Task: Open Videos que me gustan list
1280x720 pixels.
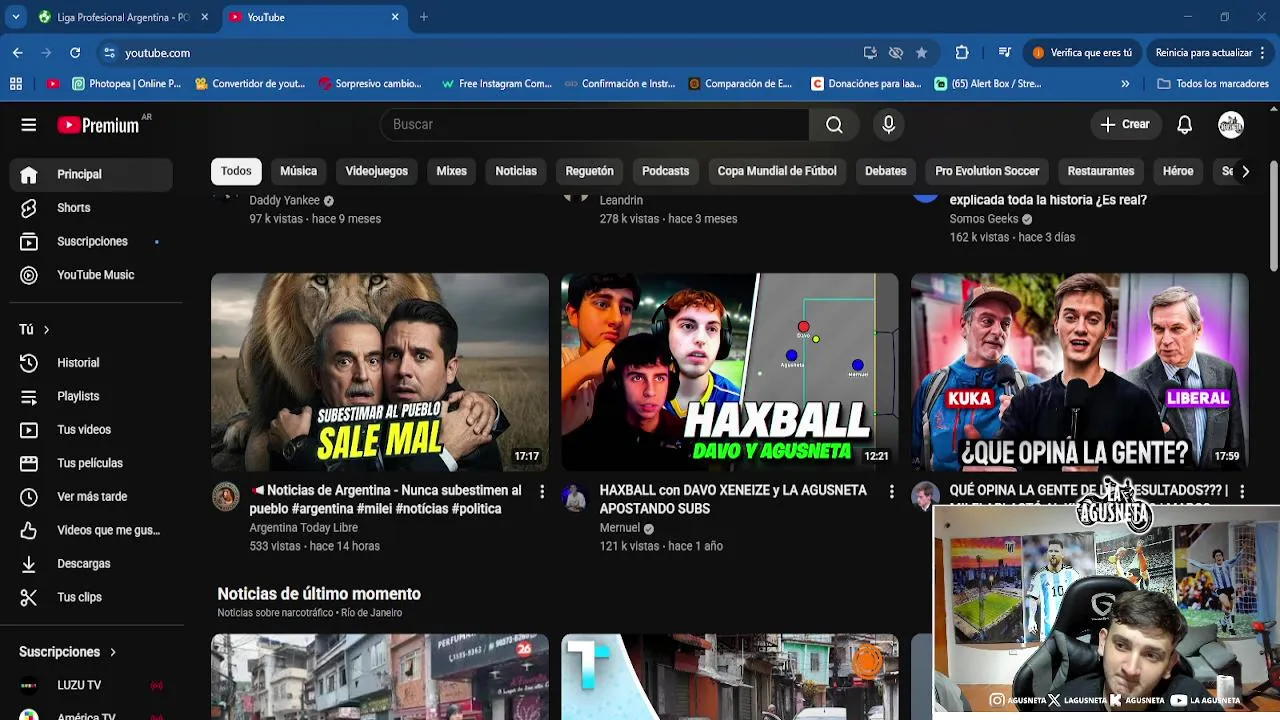Action: coord(91,530)
